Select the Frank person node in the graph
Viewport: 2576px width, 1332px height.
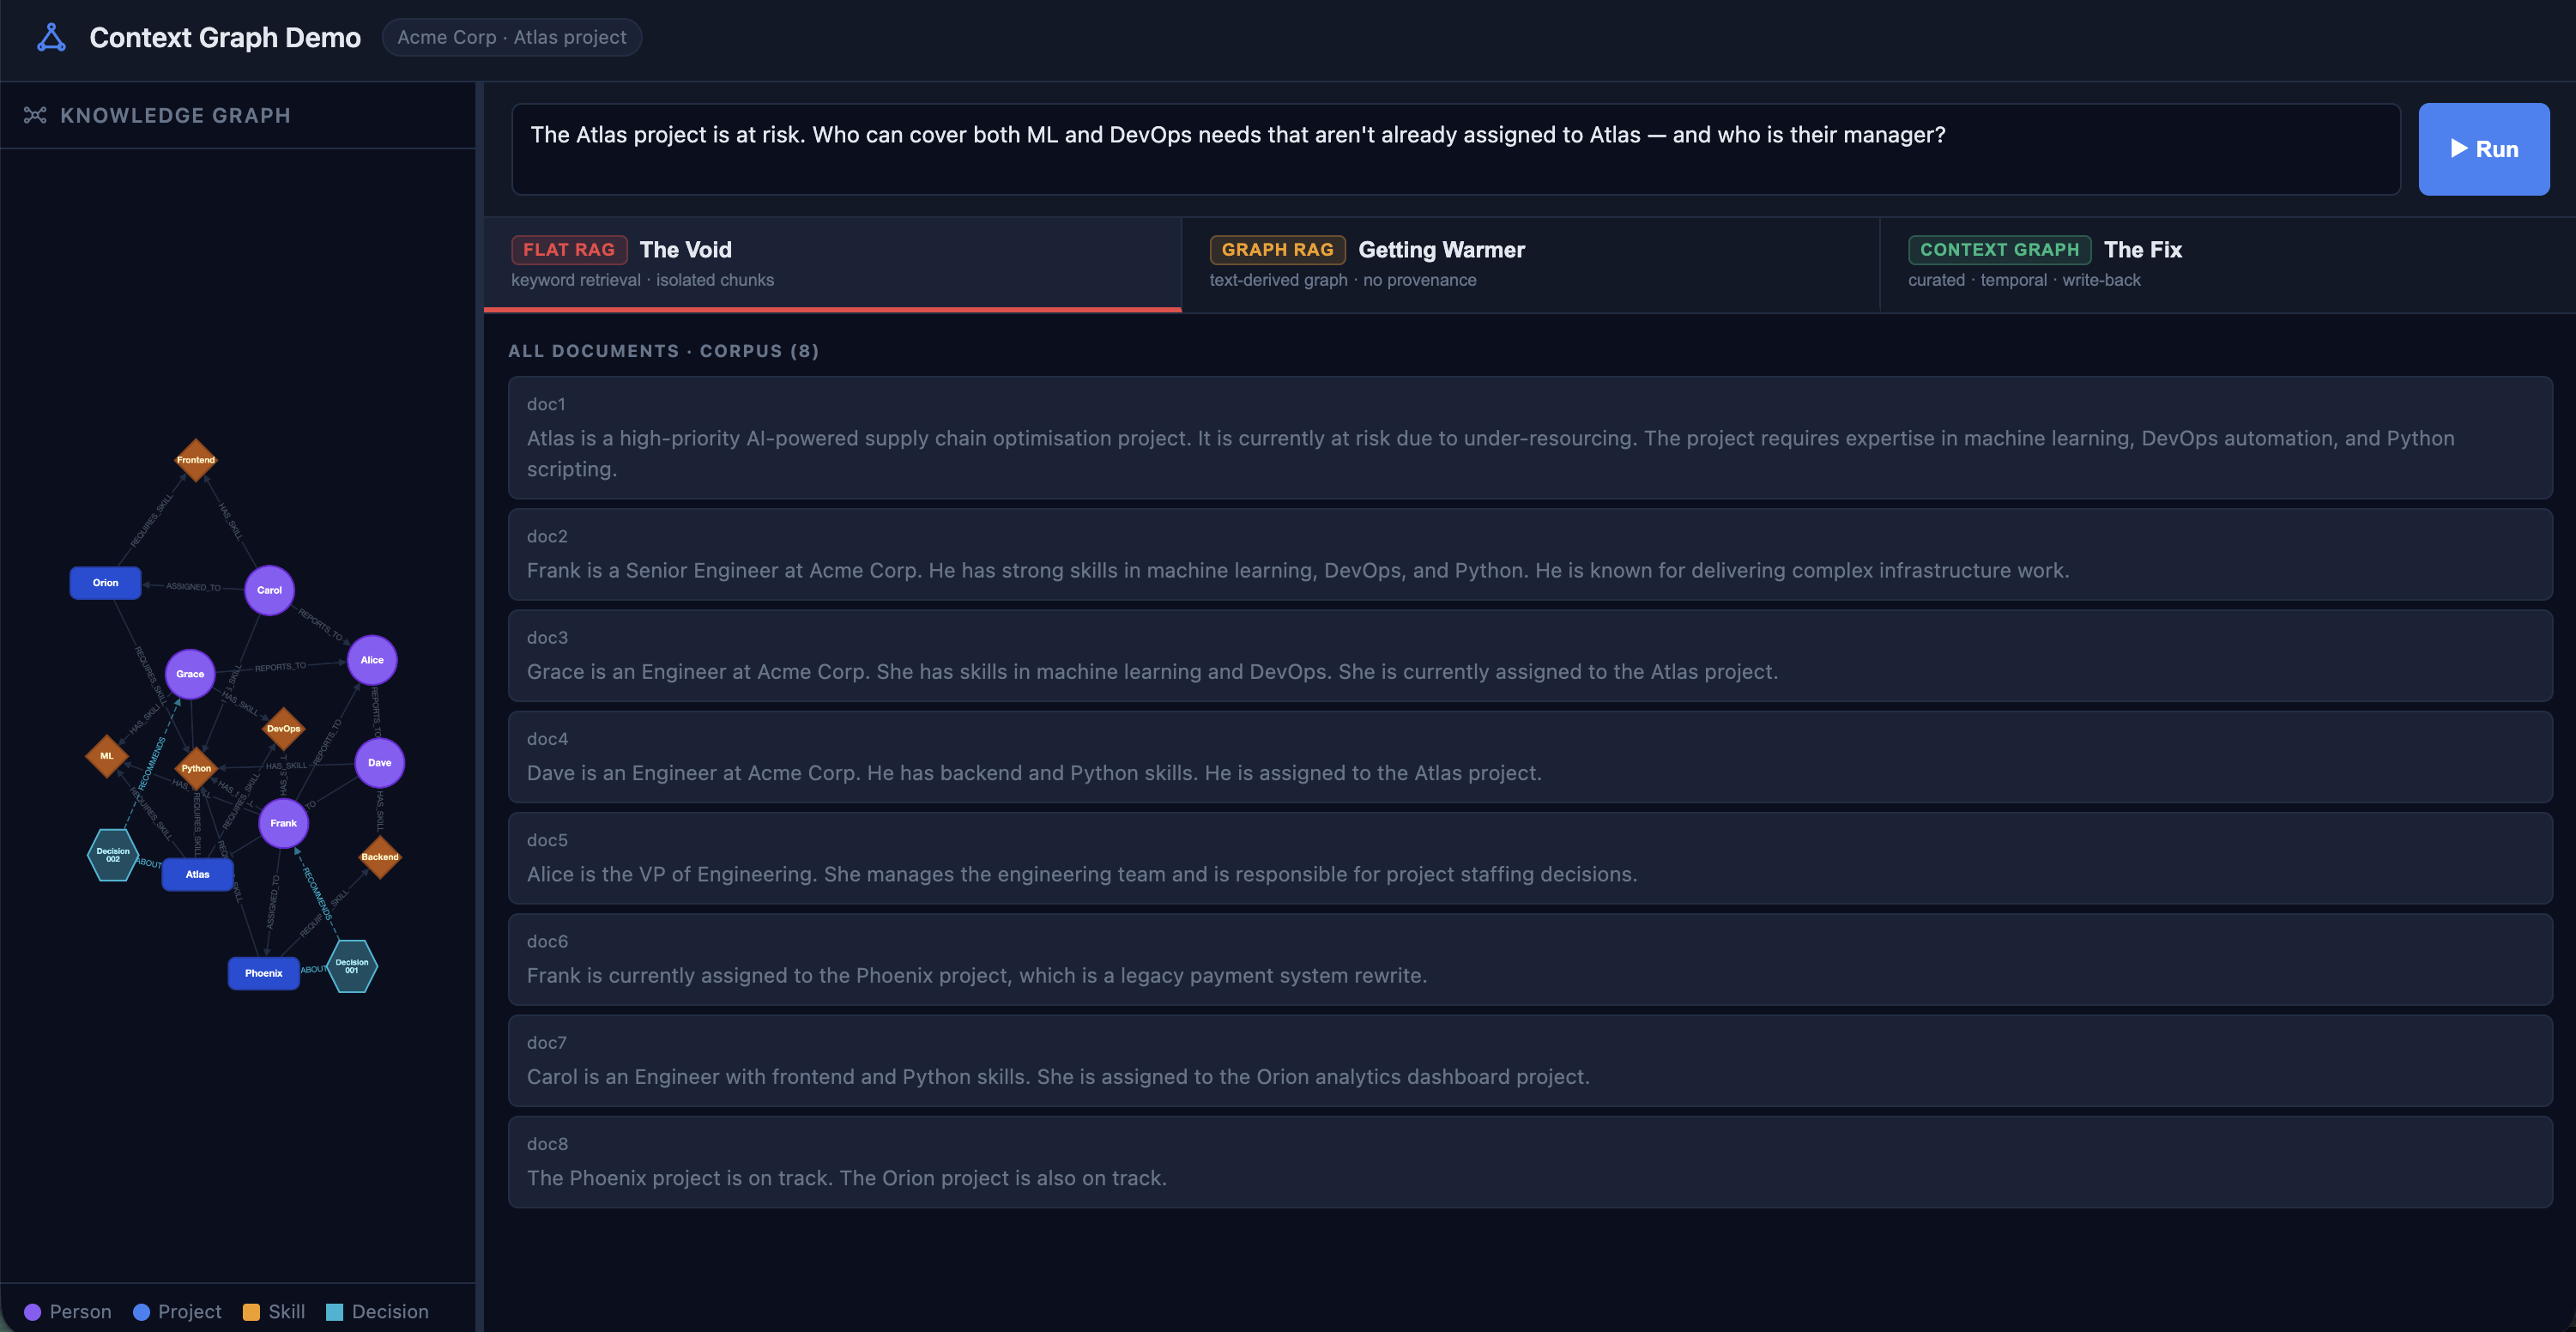283,822
